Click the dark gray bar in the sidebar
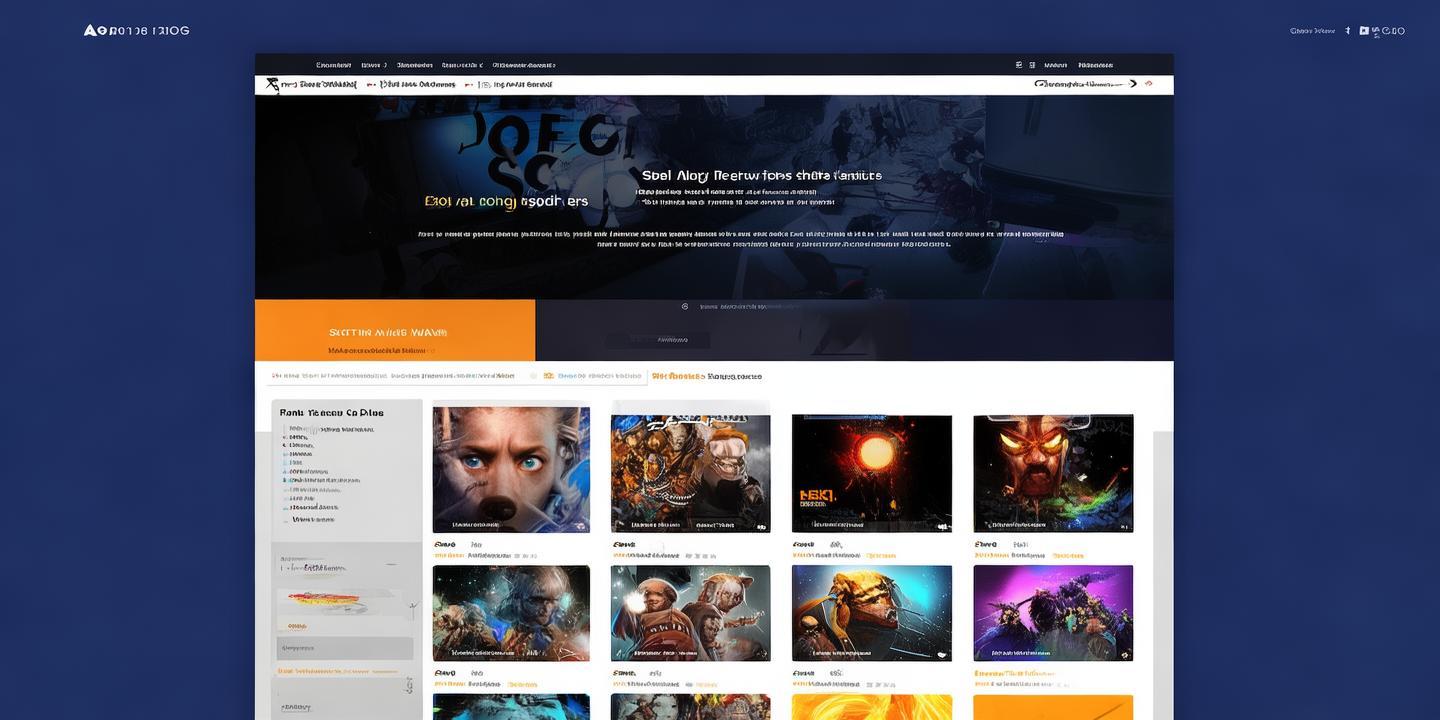This screenshot has height=720, width=1440. point(345,648)
